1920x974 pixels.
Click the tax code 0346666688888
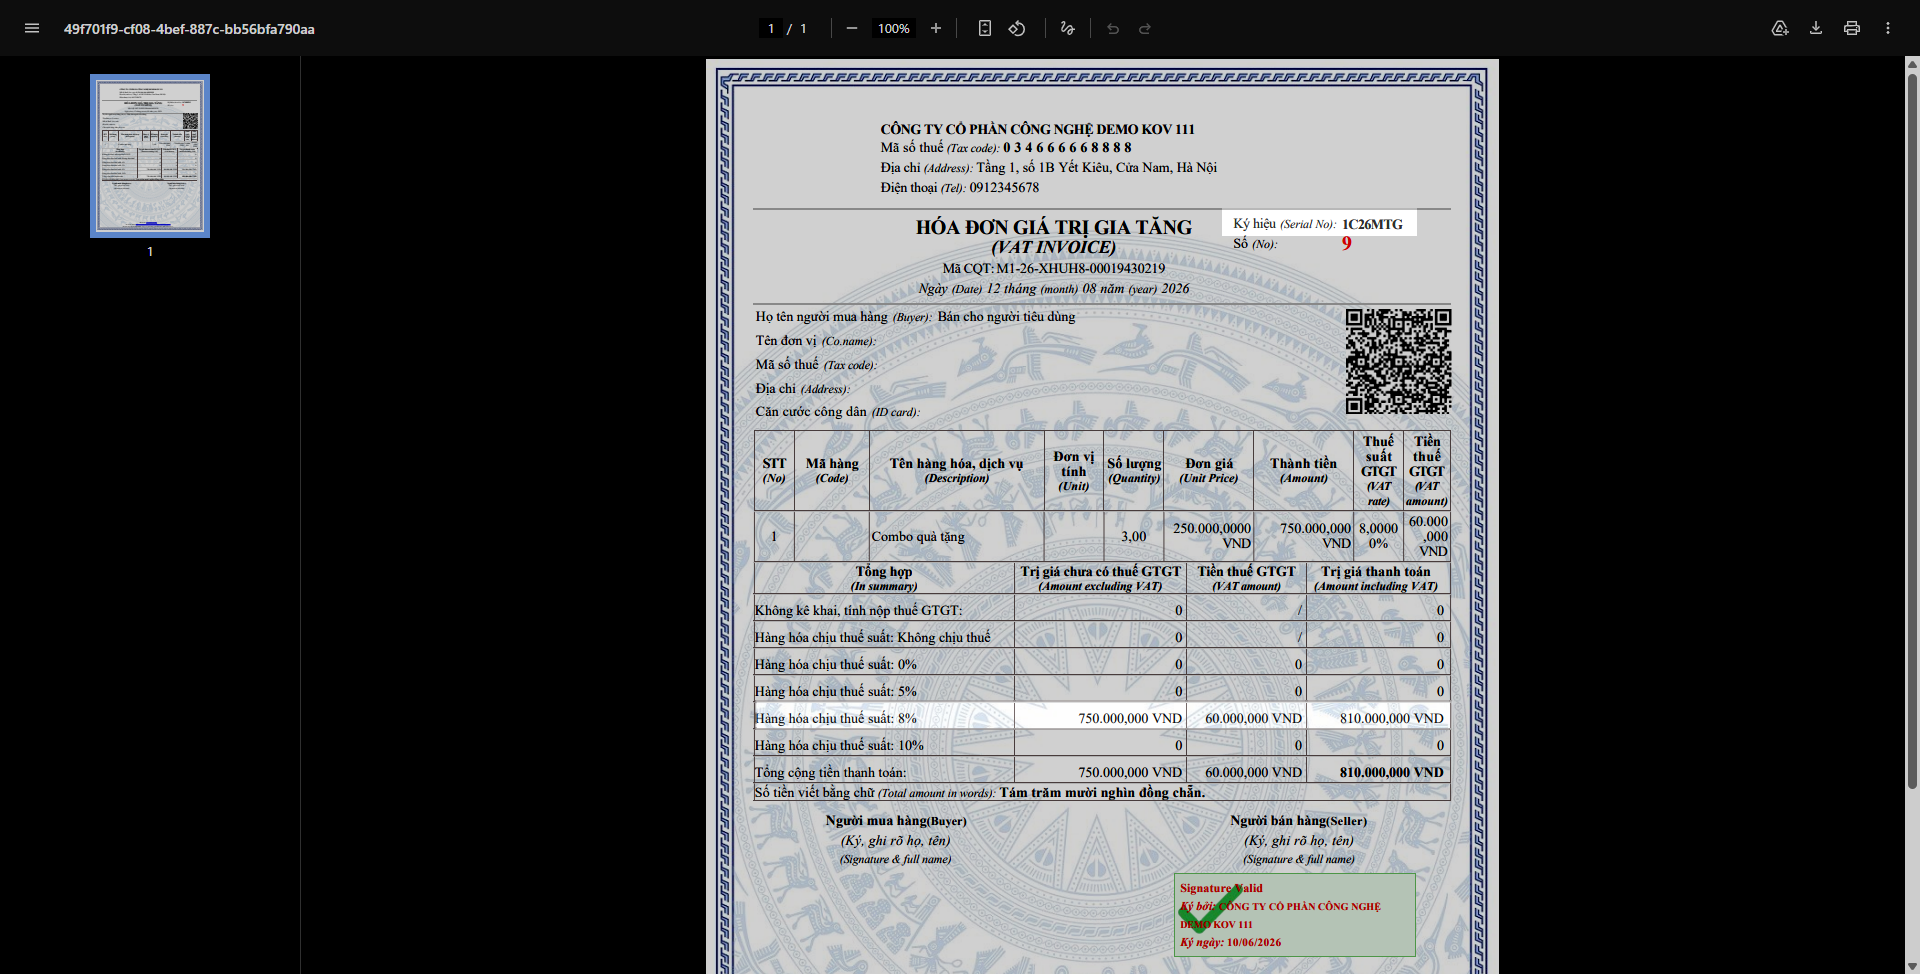pos(1068,147)
